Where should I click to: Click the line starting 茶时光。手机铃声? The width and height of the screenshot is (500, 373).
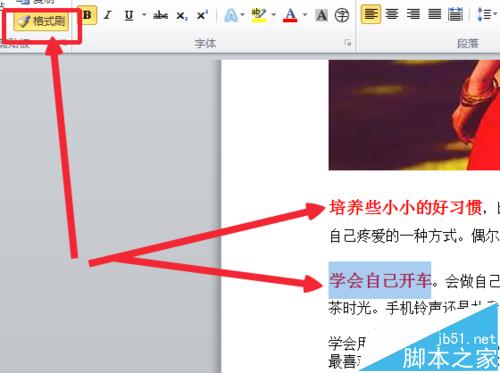pyautogui.click(x=413, y=307)
